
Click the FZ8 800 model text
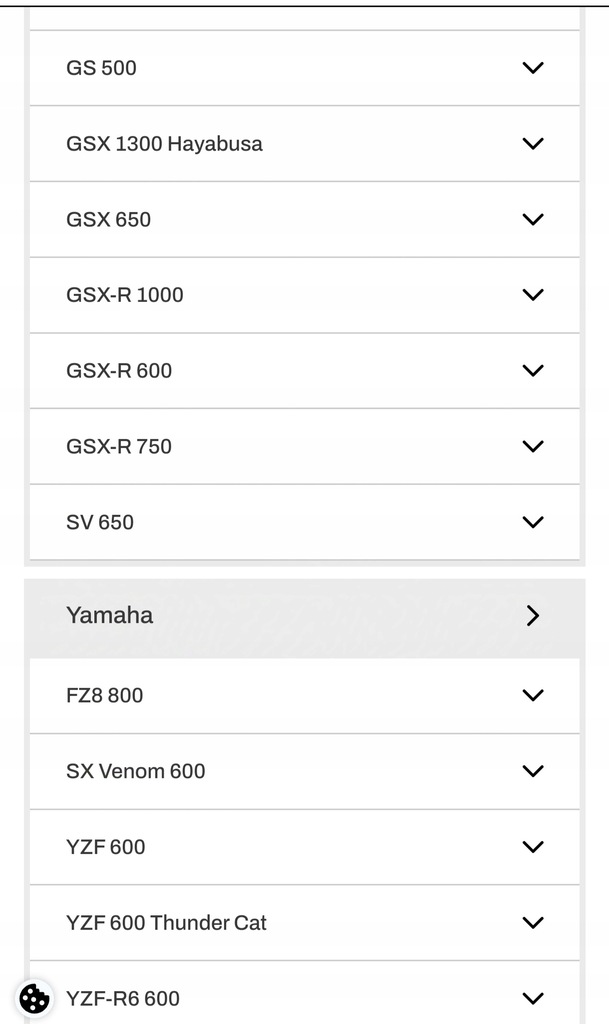[104, 696]
